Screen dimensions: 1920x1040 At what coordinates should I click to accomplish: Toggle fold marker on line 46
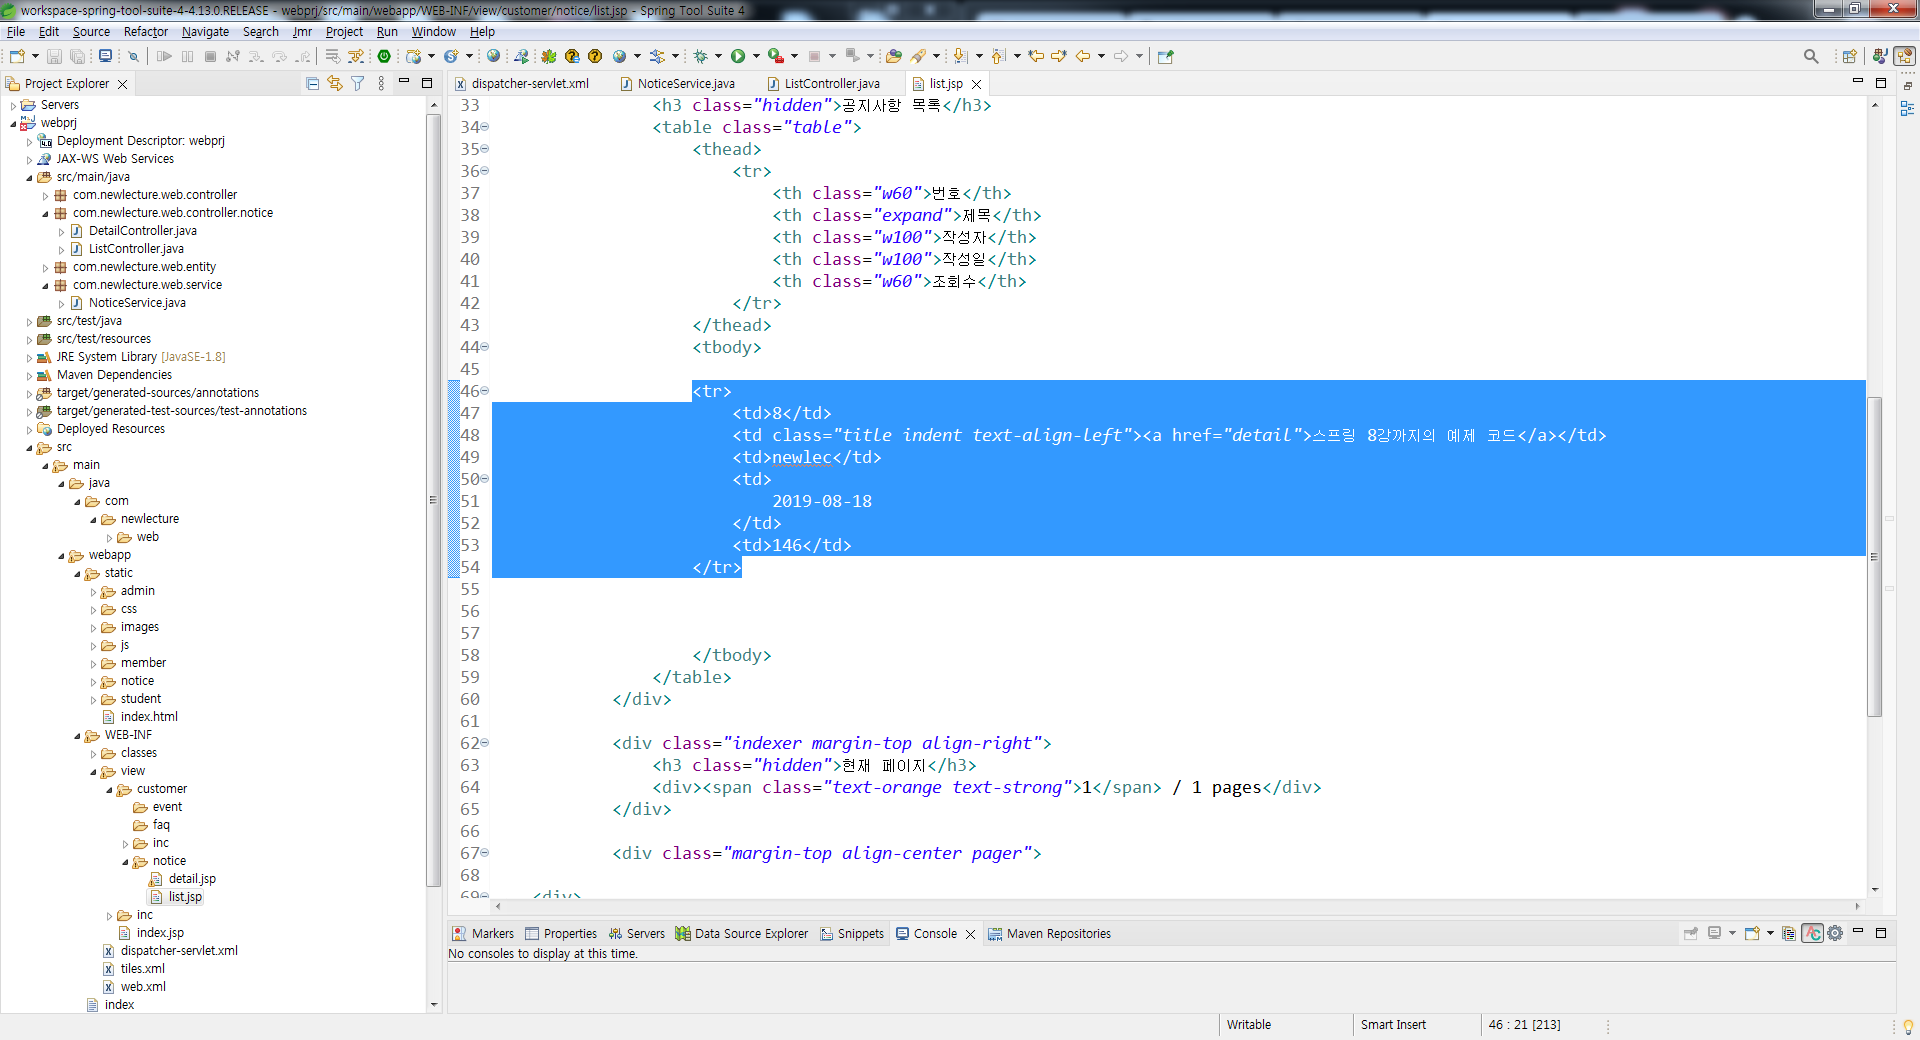click(485, 391)
